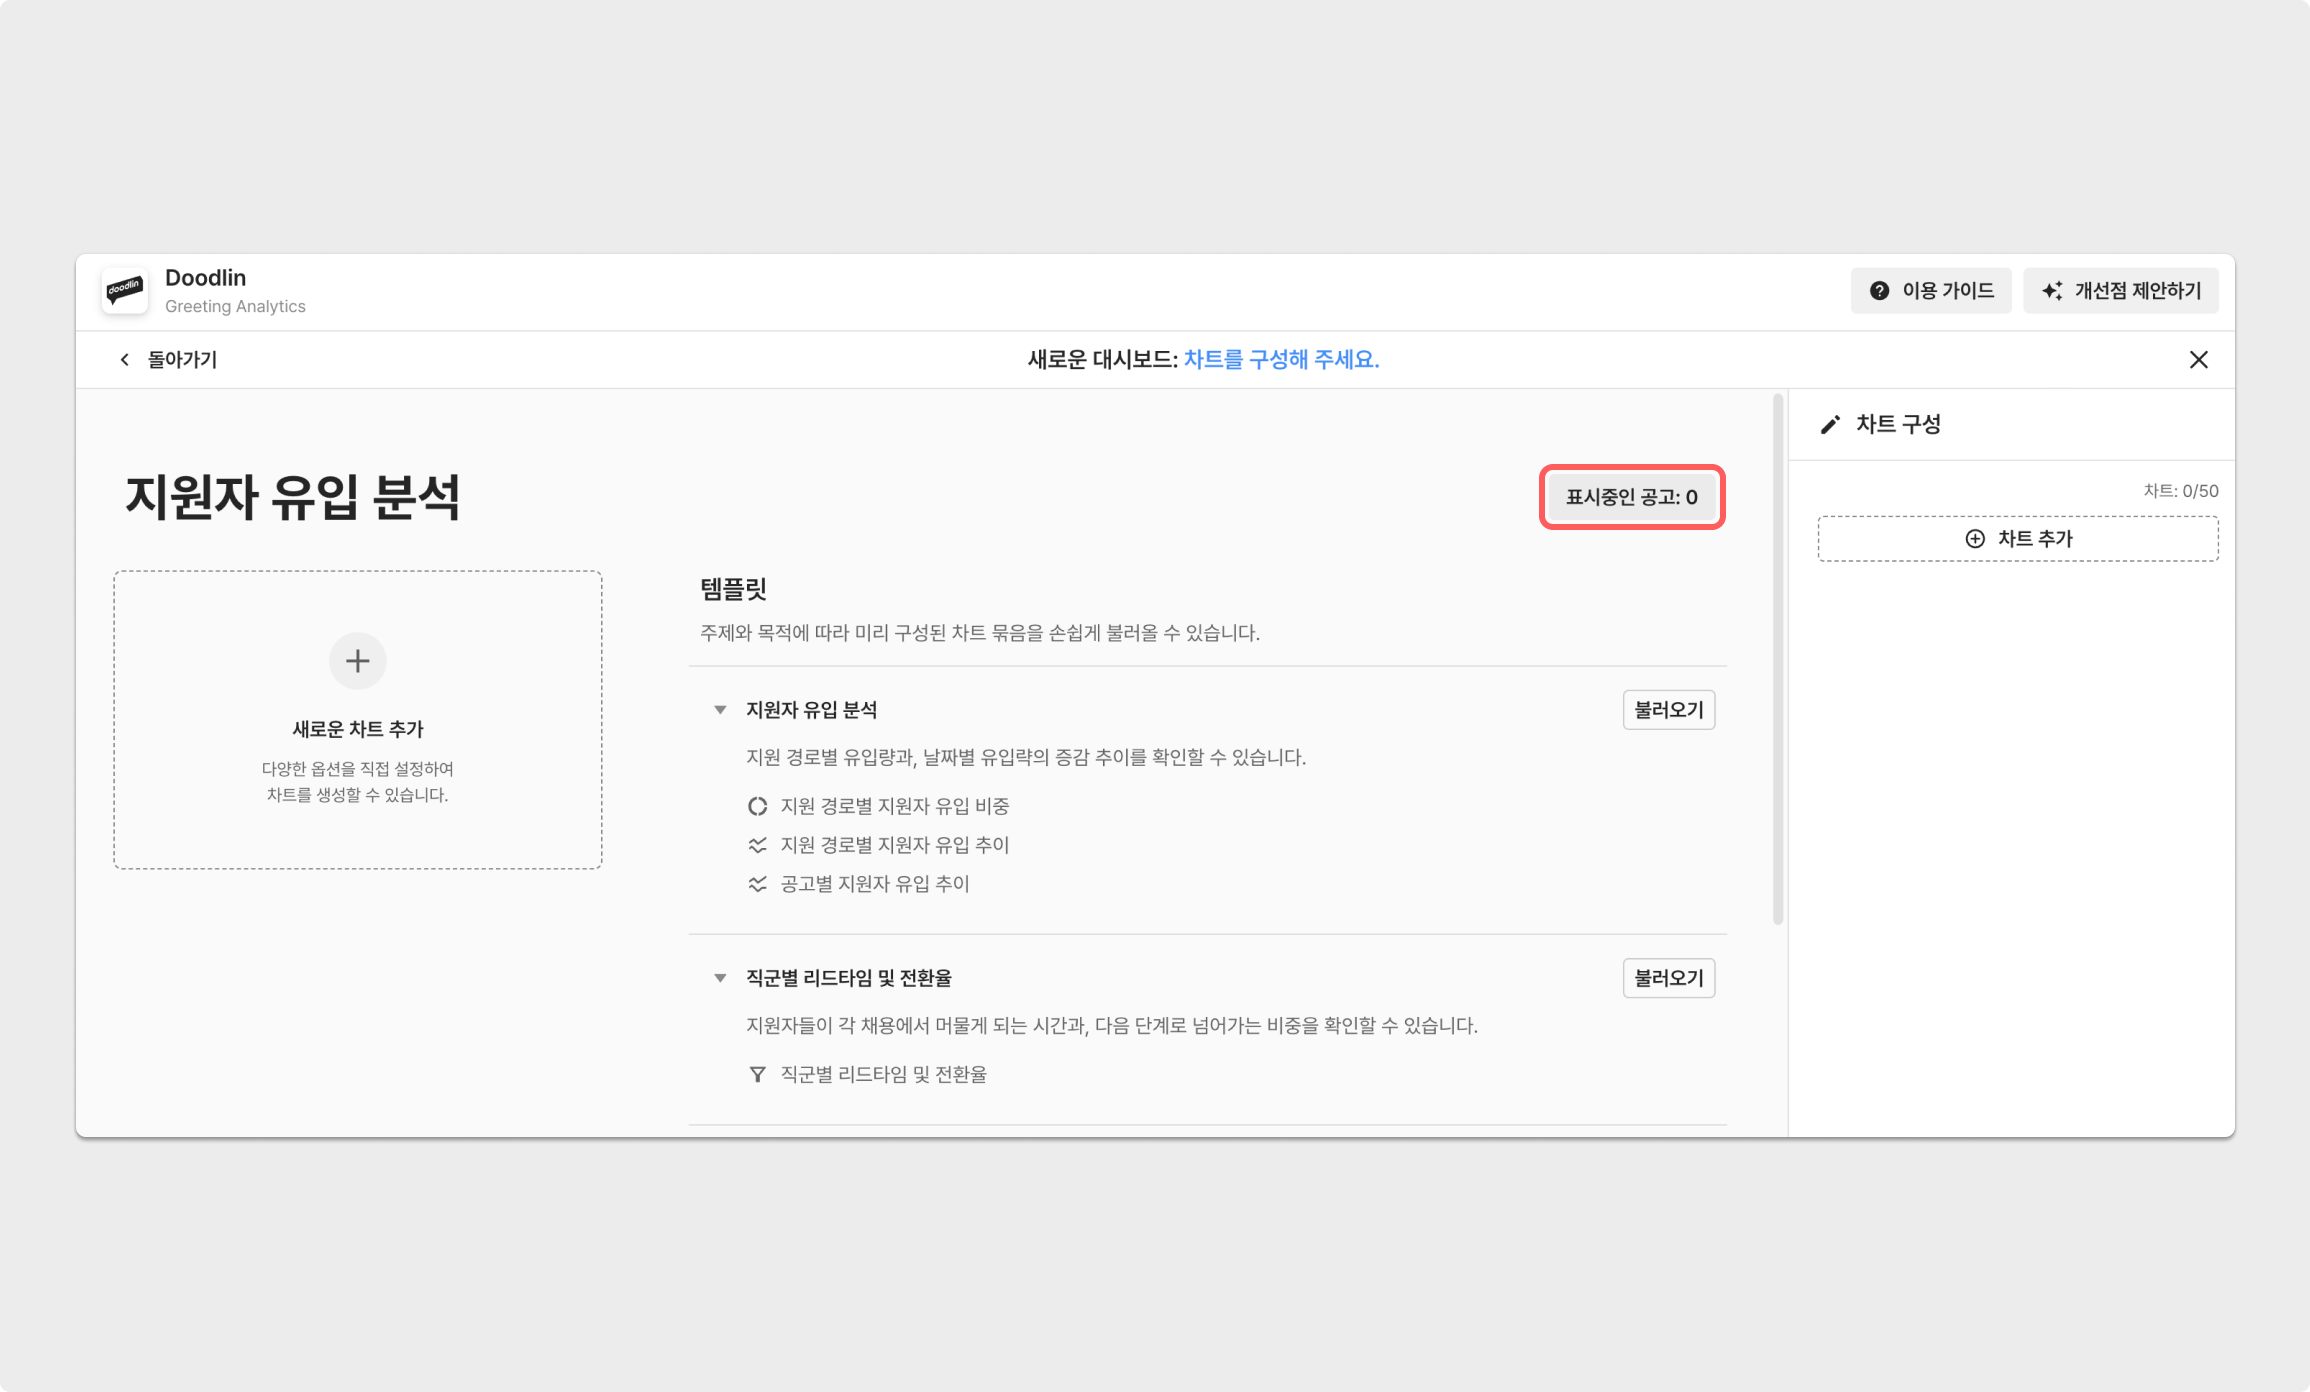This screenshot has width=2310, height=1392.
Task: Click the Doodlin logo icon
Action: tap(125, 291)
